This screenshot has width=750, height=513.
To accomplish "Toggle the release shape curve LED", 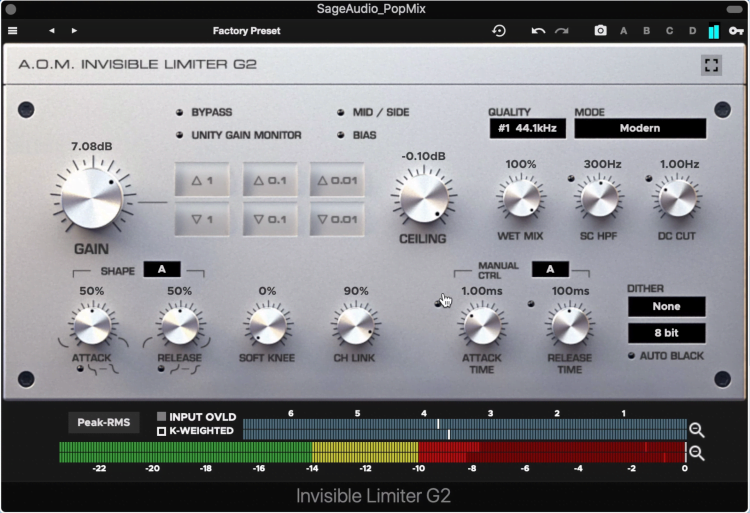I will coord(161,368).
